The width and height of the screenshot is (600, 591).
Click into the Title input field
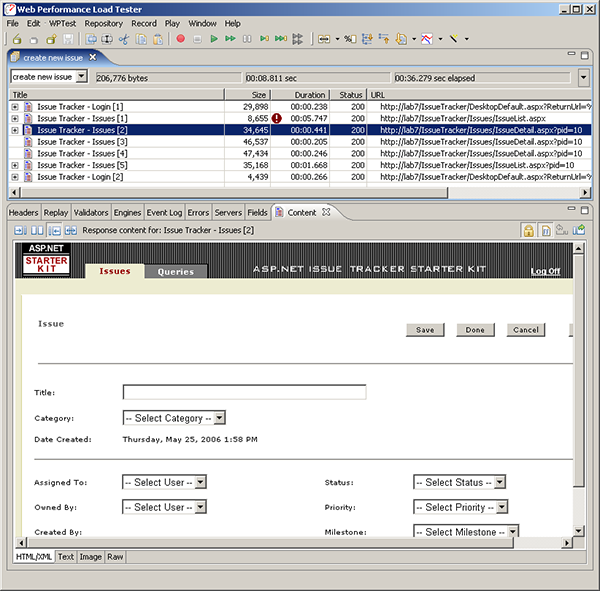(245, 392)
